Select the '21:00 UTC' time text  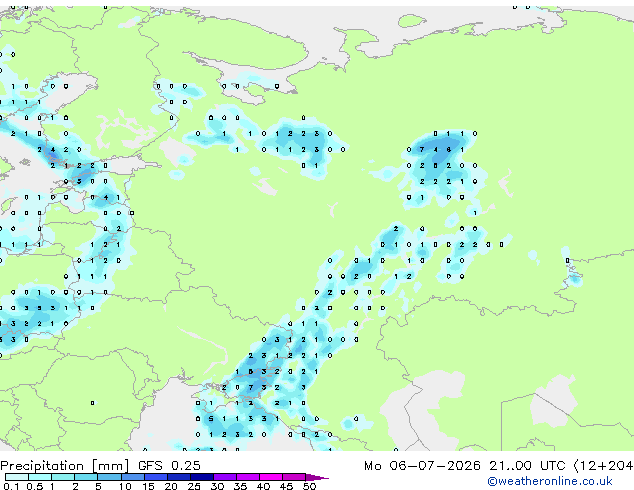[527, 466]
